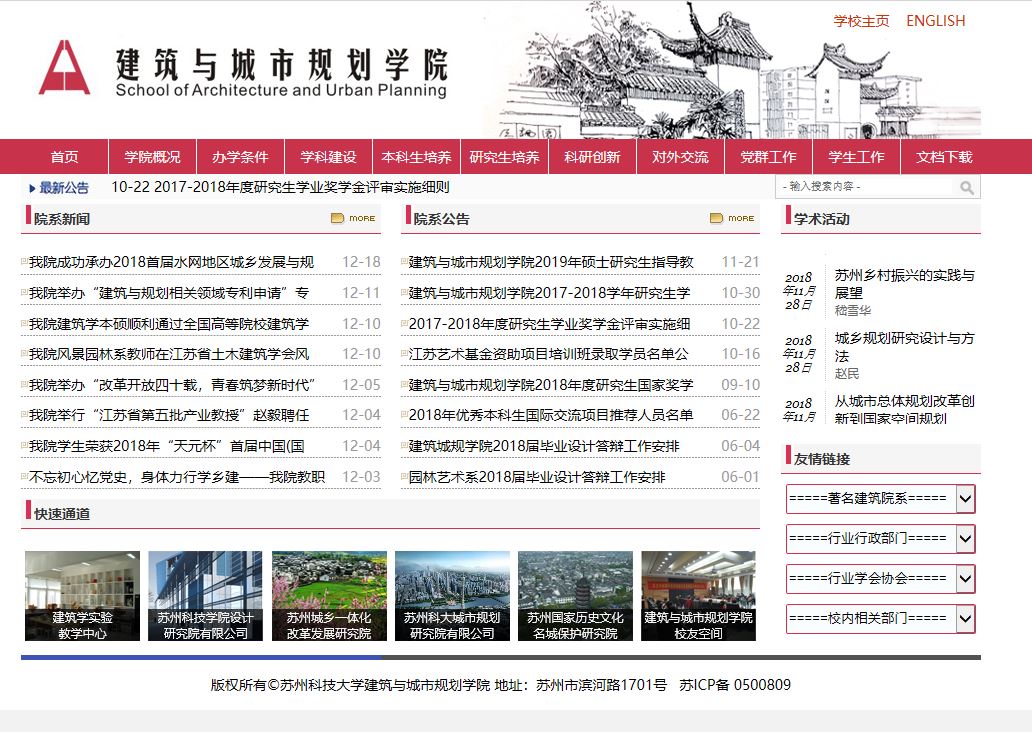Select 文档下载 in the navigation bar
The image size is (1032, 732).
(943, 157)
